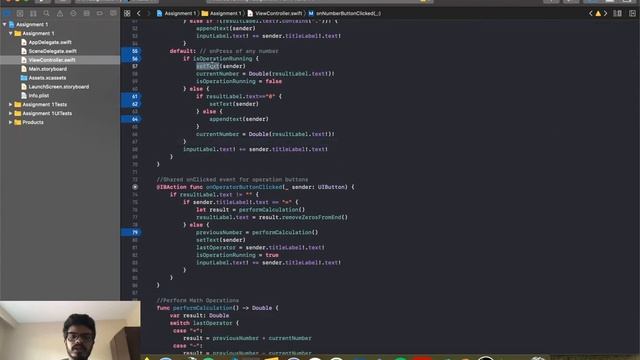Click the yellow warning issue indicator
This screenshot has width=640, height=360.
[598, 13]
